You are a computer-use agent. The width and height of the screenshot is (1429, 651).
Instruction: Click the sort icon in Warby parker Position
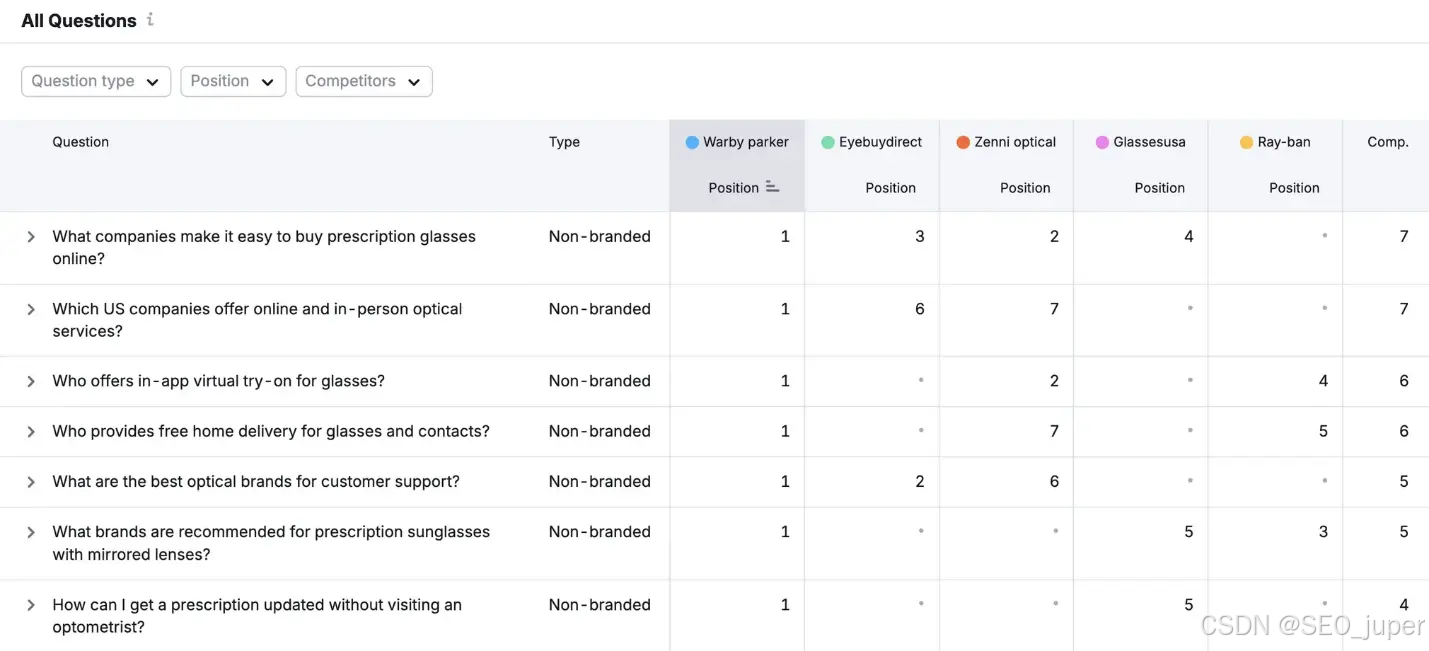pyautogui.click(x=772, y=187)
